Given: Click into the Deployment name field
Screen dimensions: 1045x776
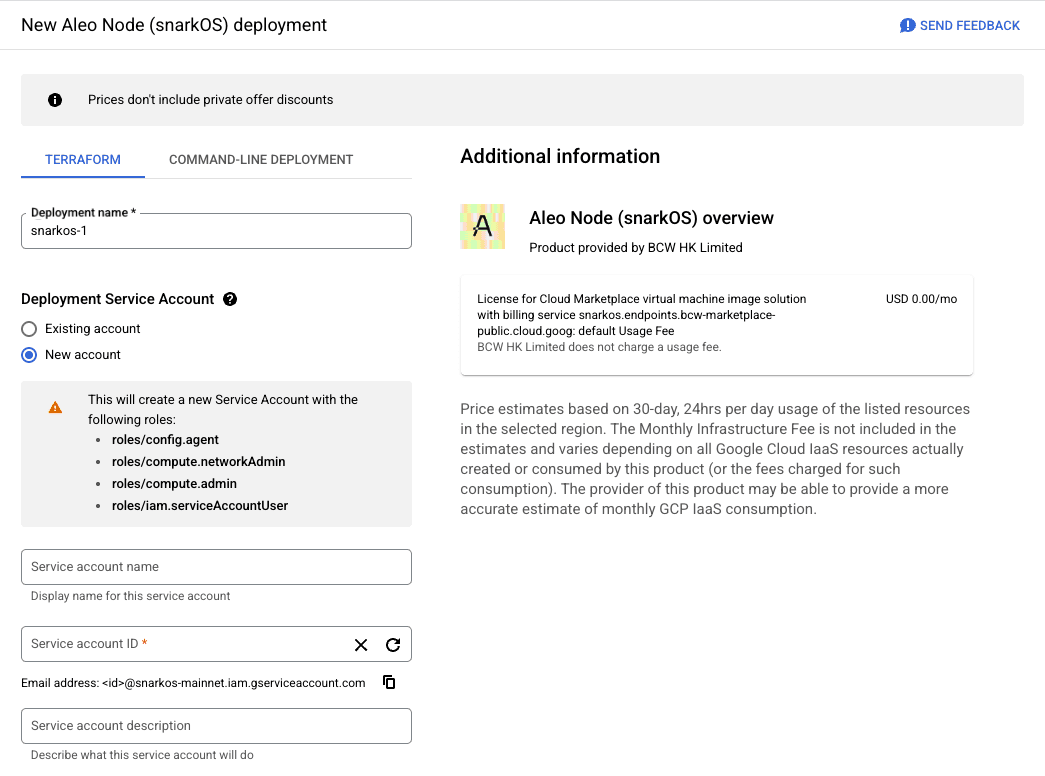Looking at the screenshot, I should (x=216, y=231).
